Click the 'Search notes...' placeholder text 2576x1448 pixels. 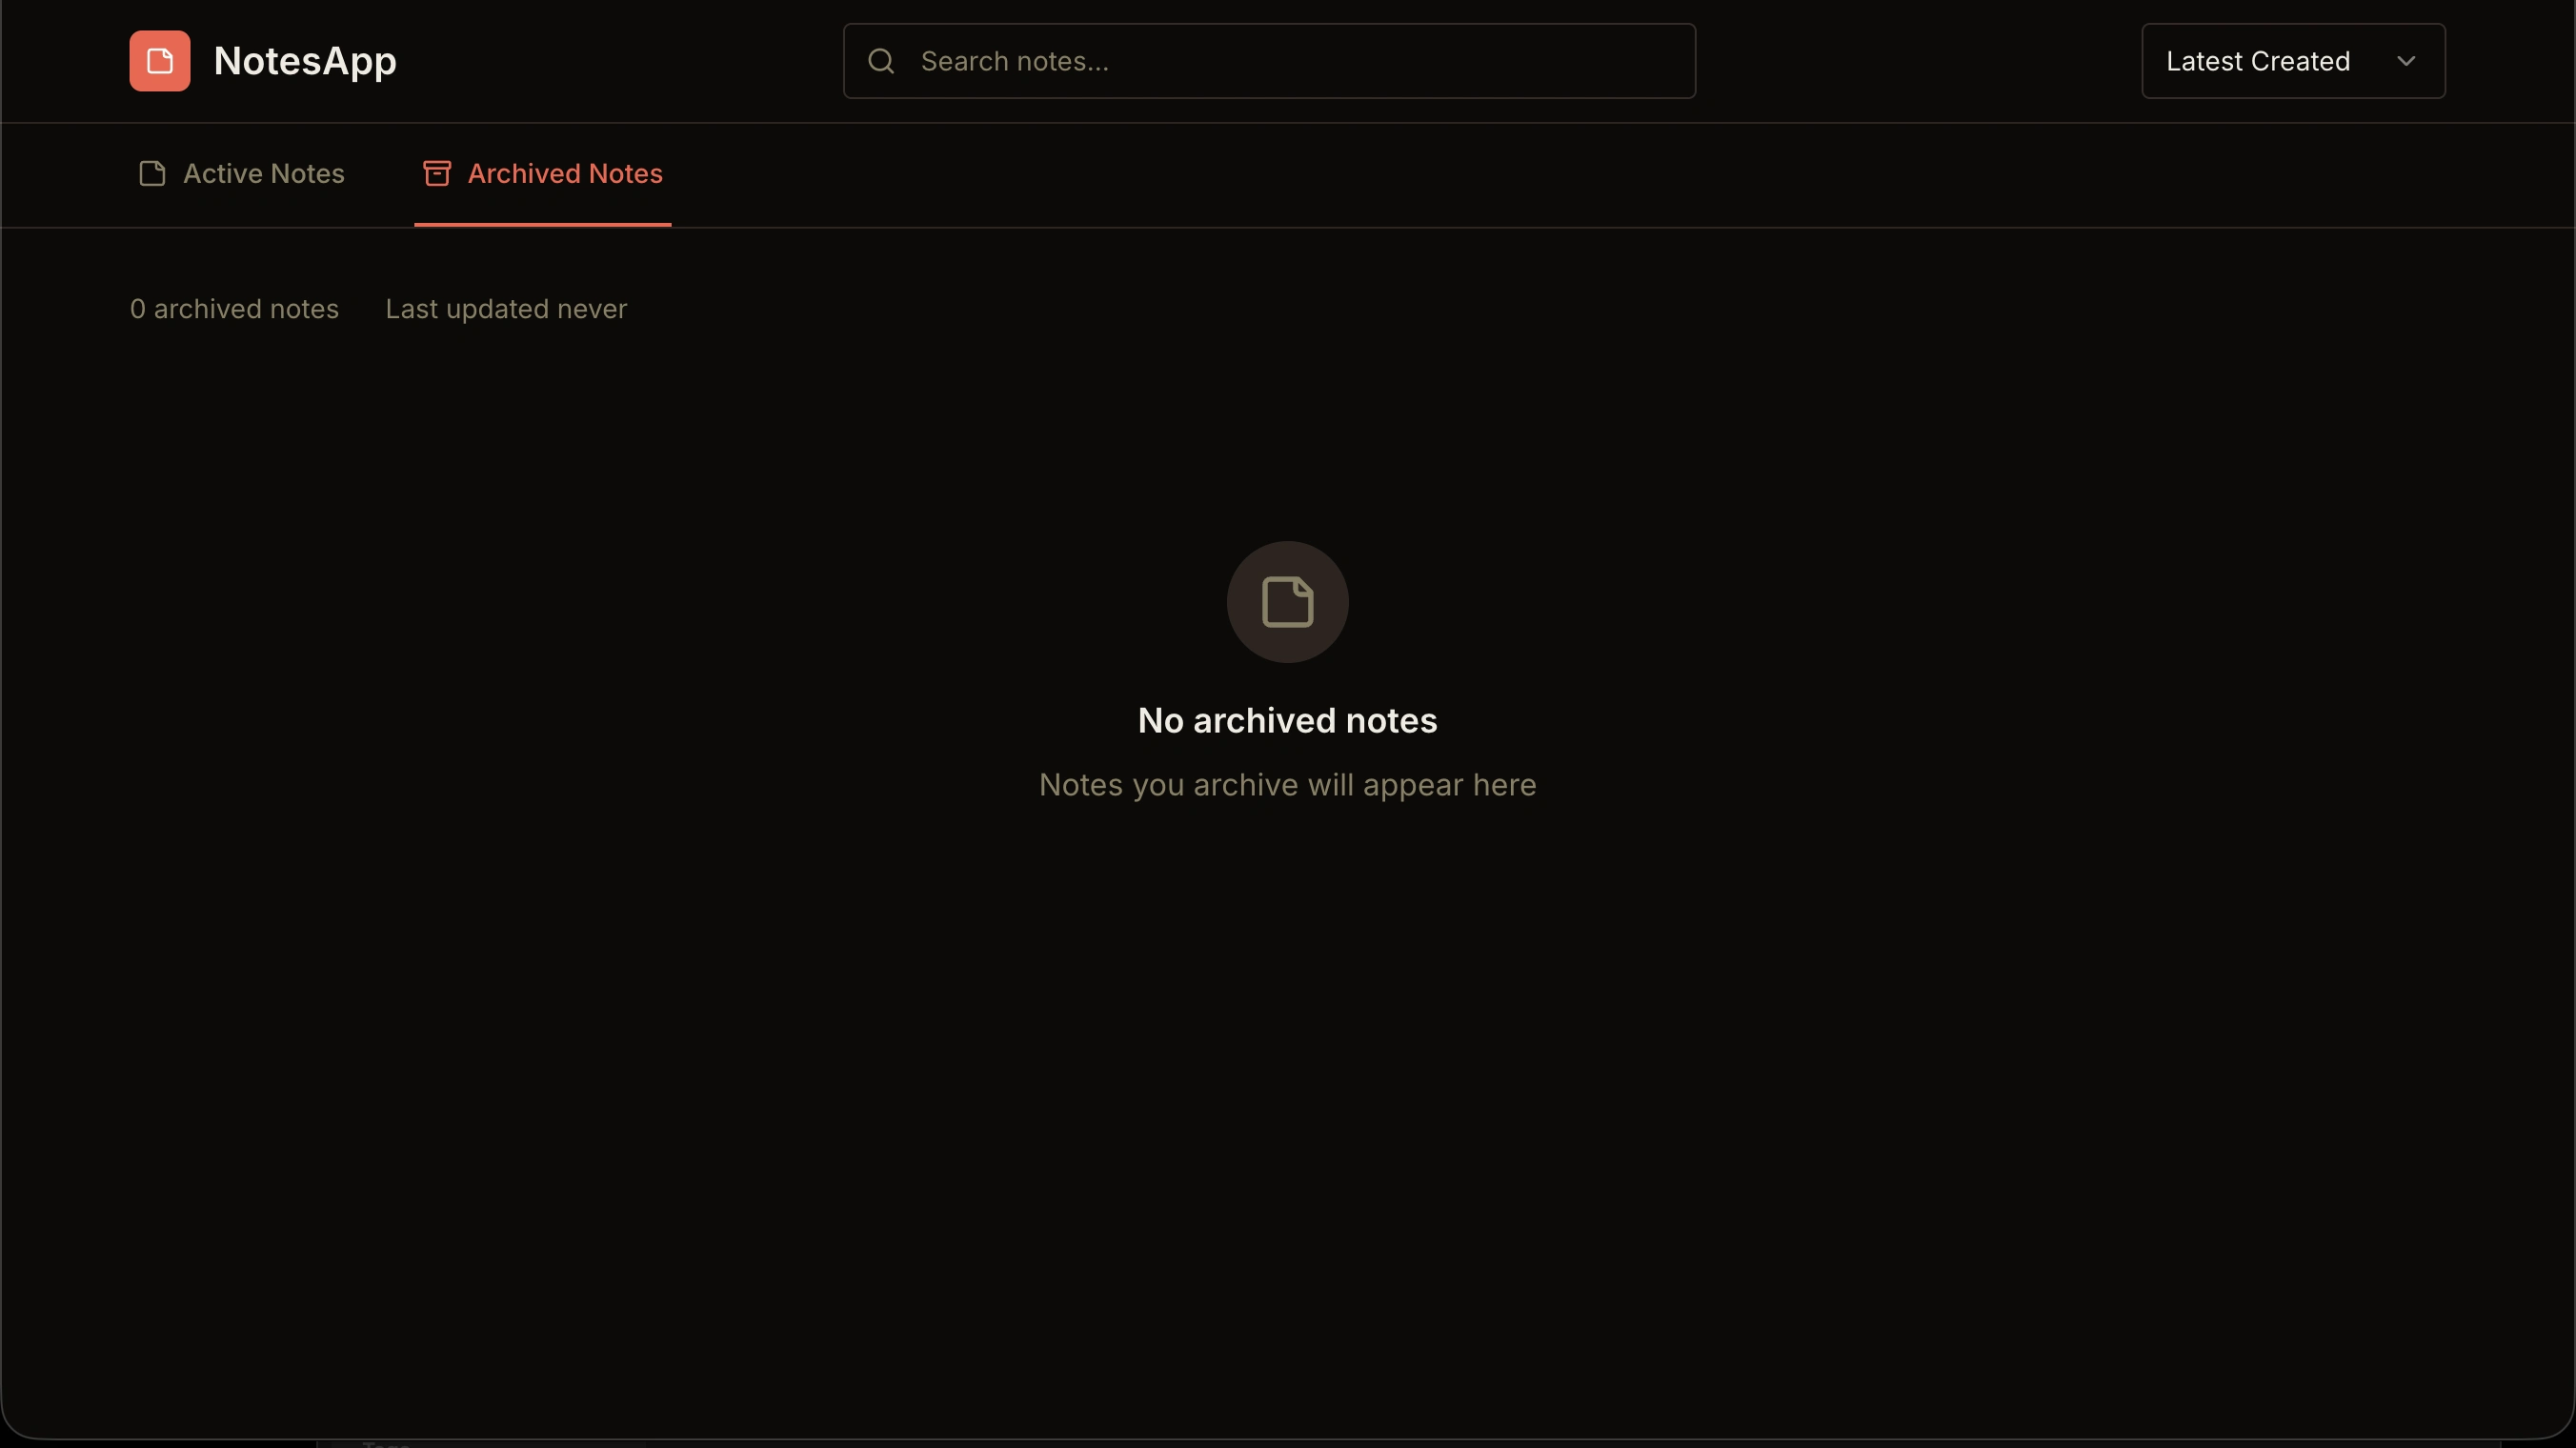[x=1014, y=61]
